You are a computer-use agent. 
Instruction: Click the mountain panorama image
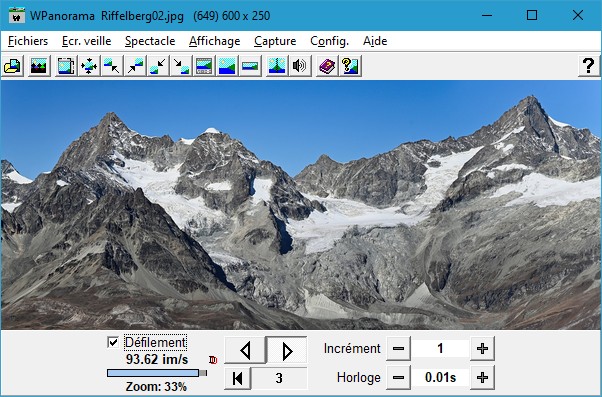301,205
